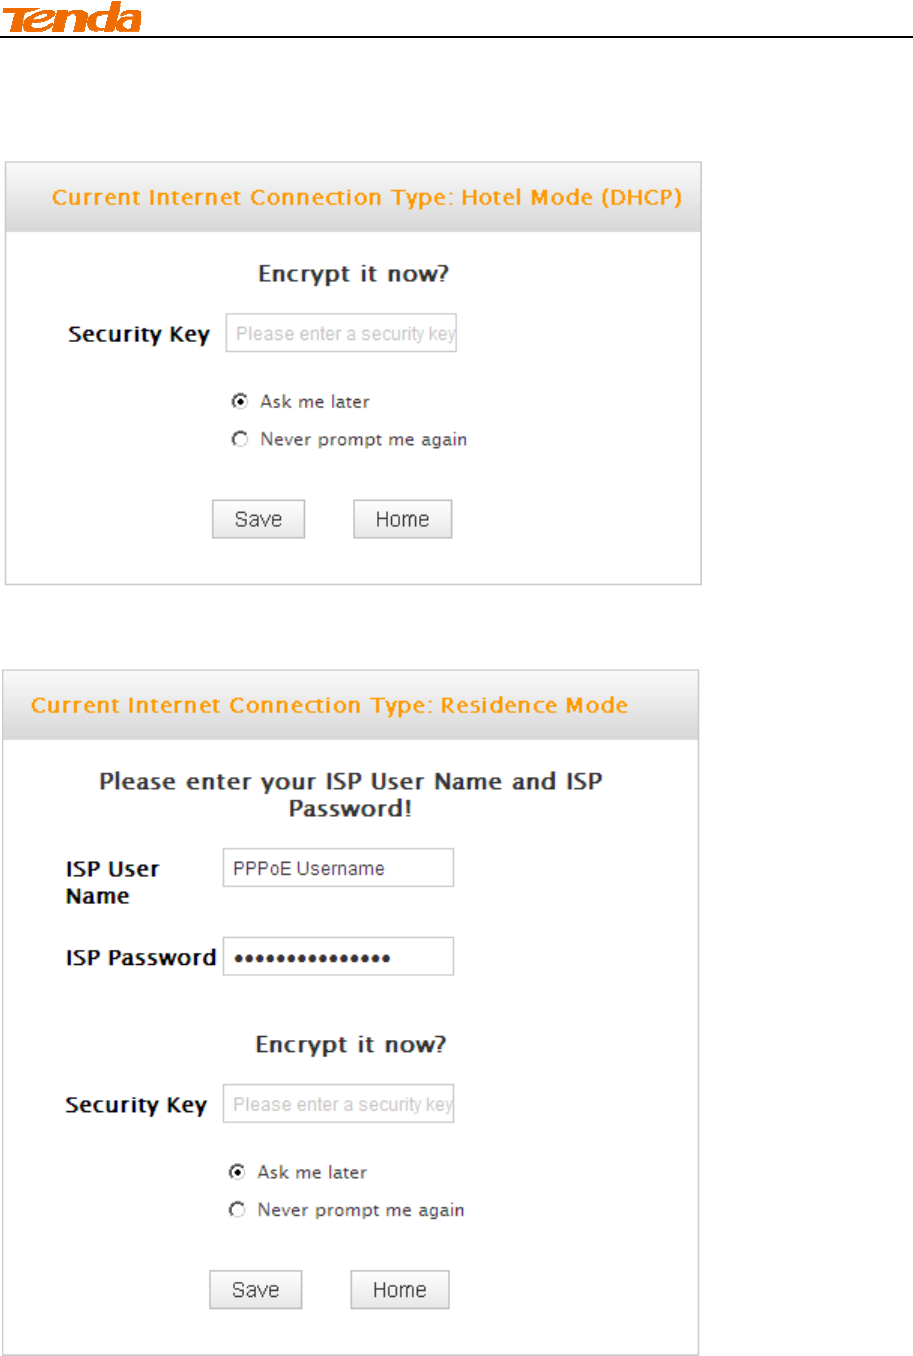Click the ISP User Name label
The height and width of the screenshot is (1356, 913).
pos(112,882)
